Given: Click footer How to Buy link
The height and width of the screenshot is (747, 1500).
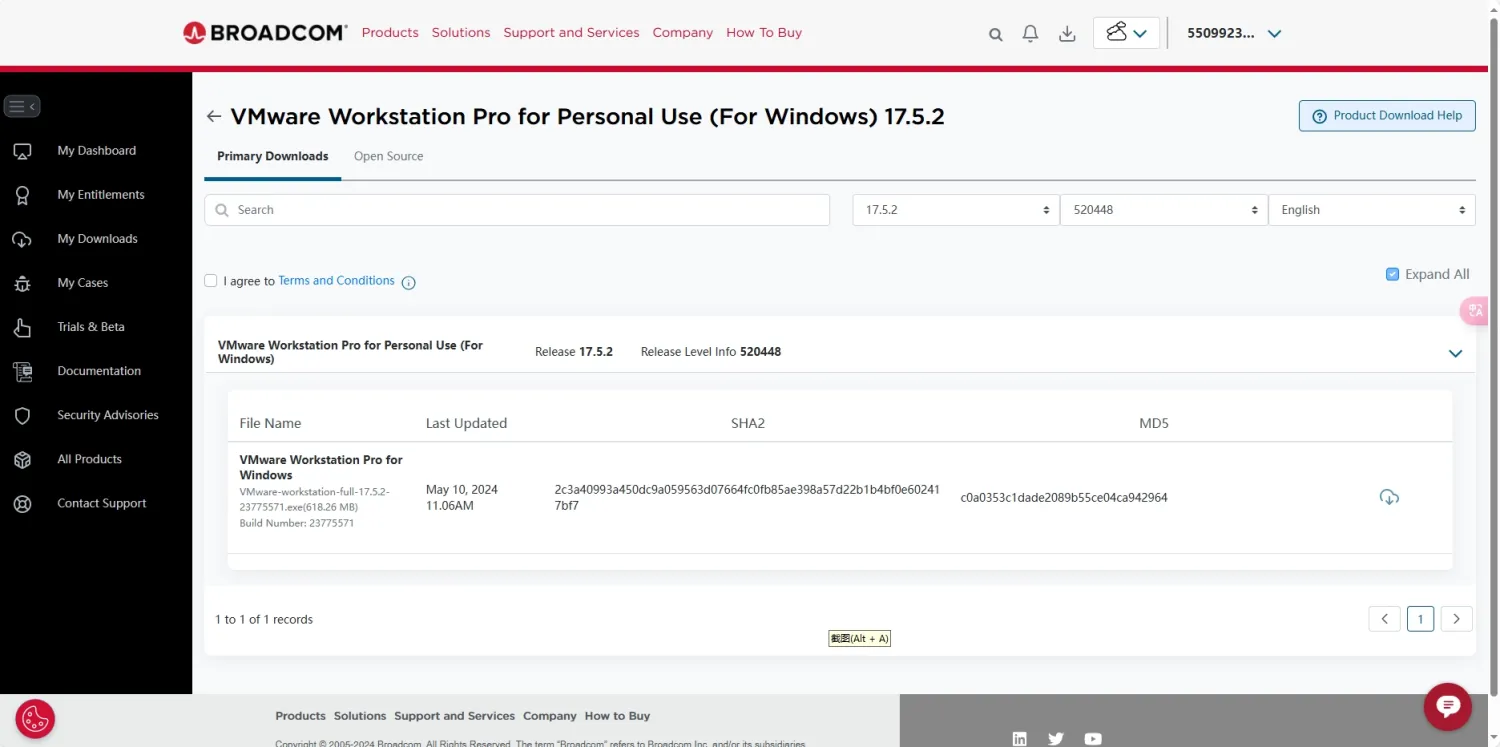Looking at the screenshot, I should click(617, 716).
